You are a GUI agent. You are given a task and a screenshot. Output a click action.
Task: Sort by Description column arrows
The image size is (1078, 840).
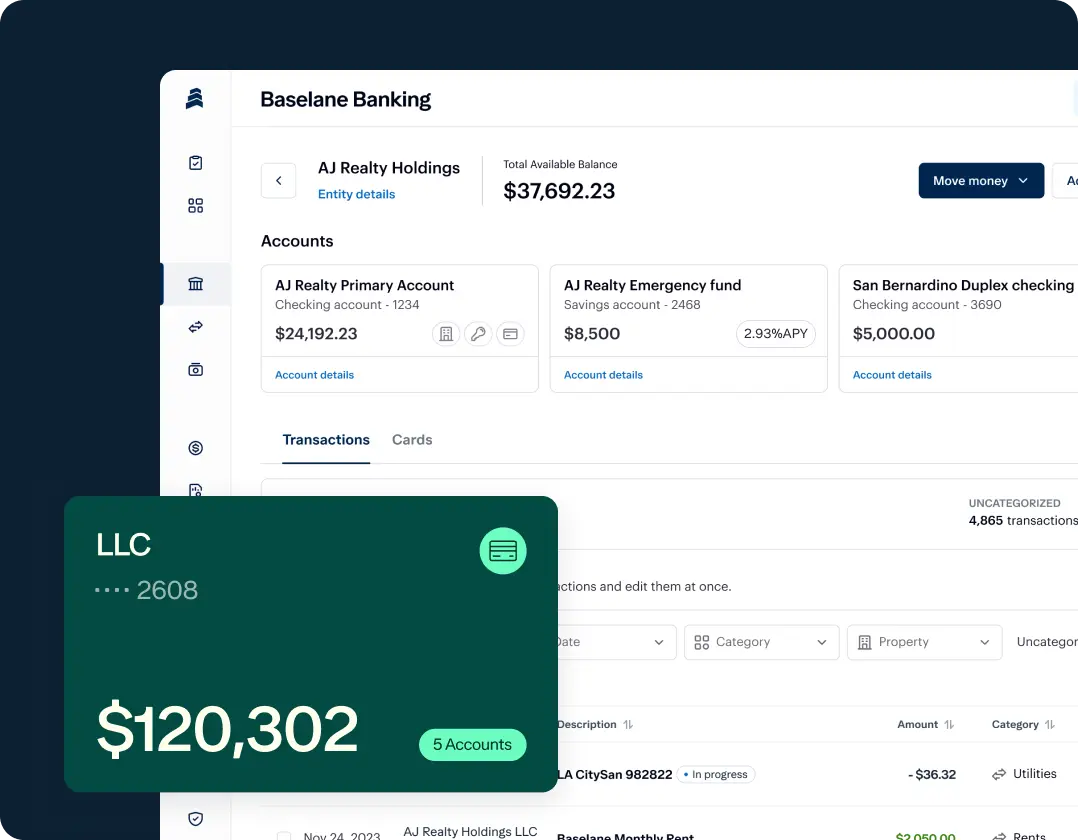point(628,725)
